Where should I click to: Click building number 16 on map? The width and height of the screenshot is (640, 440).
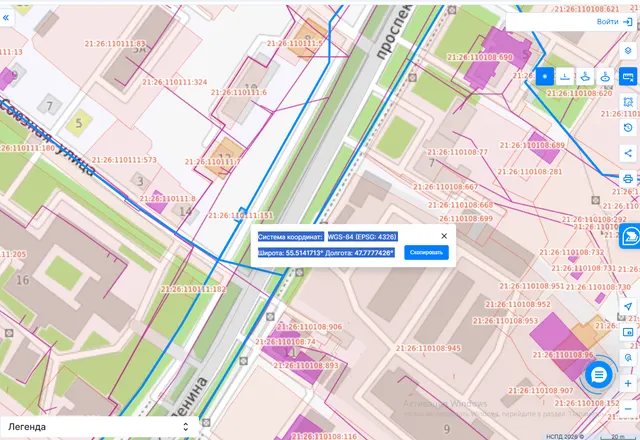point(22,280)
